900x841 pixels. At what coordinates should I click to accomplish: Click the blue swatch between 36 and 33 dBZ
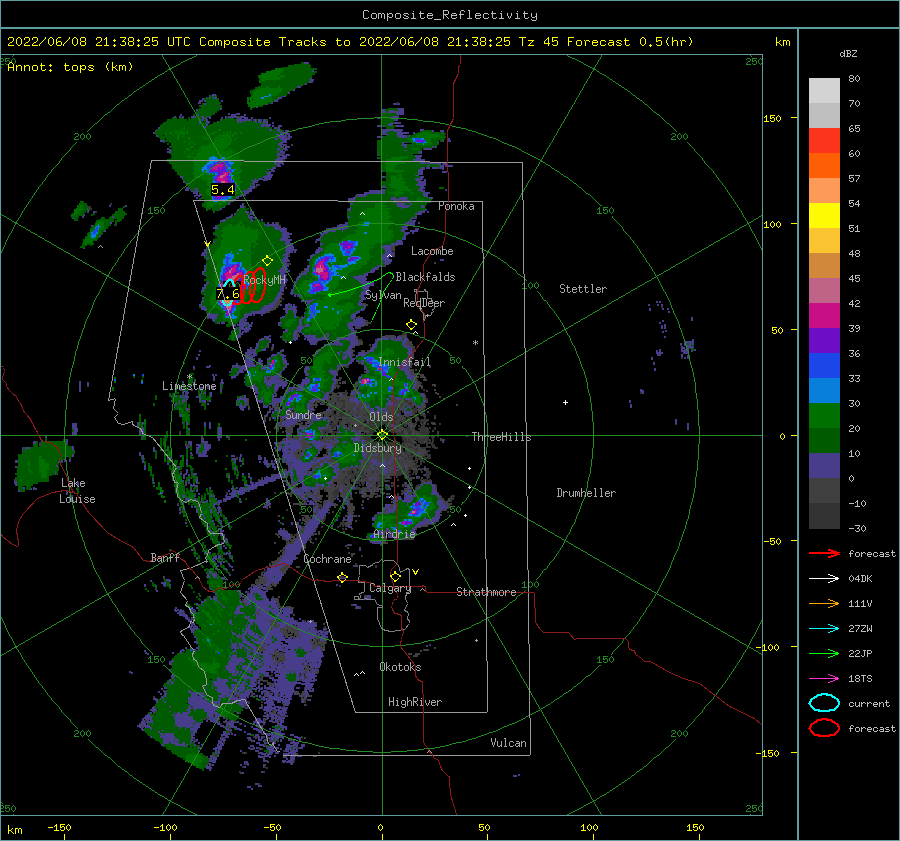pyautogui.click(x=824, y=366)
